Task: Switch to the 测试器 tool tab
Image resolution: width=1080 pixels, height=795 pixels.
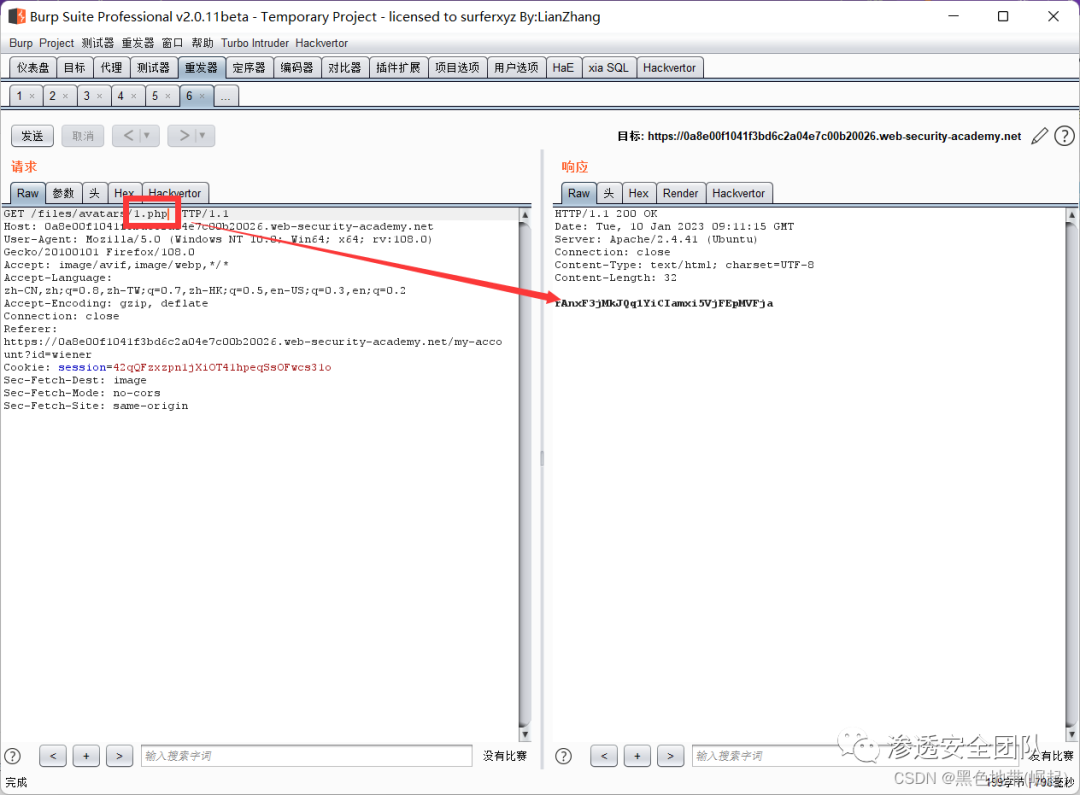Action: click(153, 68)
